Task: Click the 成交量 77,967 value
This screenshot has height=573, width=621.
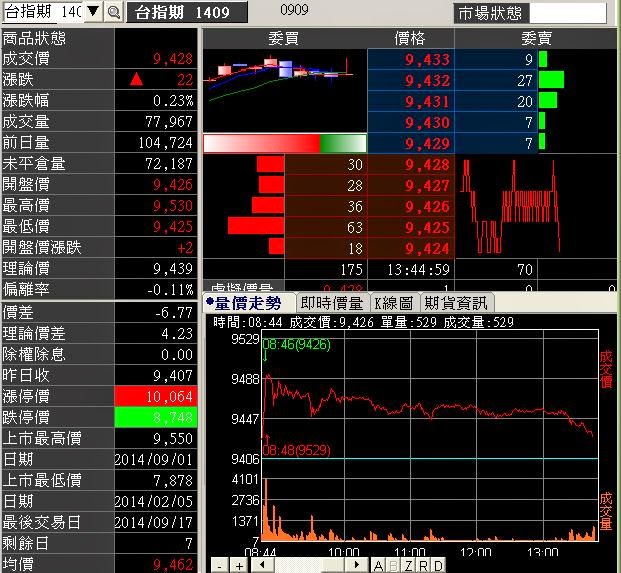Action: pyautogui.click(x=169, y=122)
